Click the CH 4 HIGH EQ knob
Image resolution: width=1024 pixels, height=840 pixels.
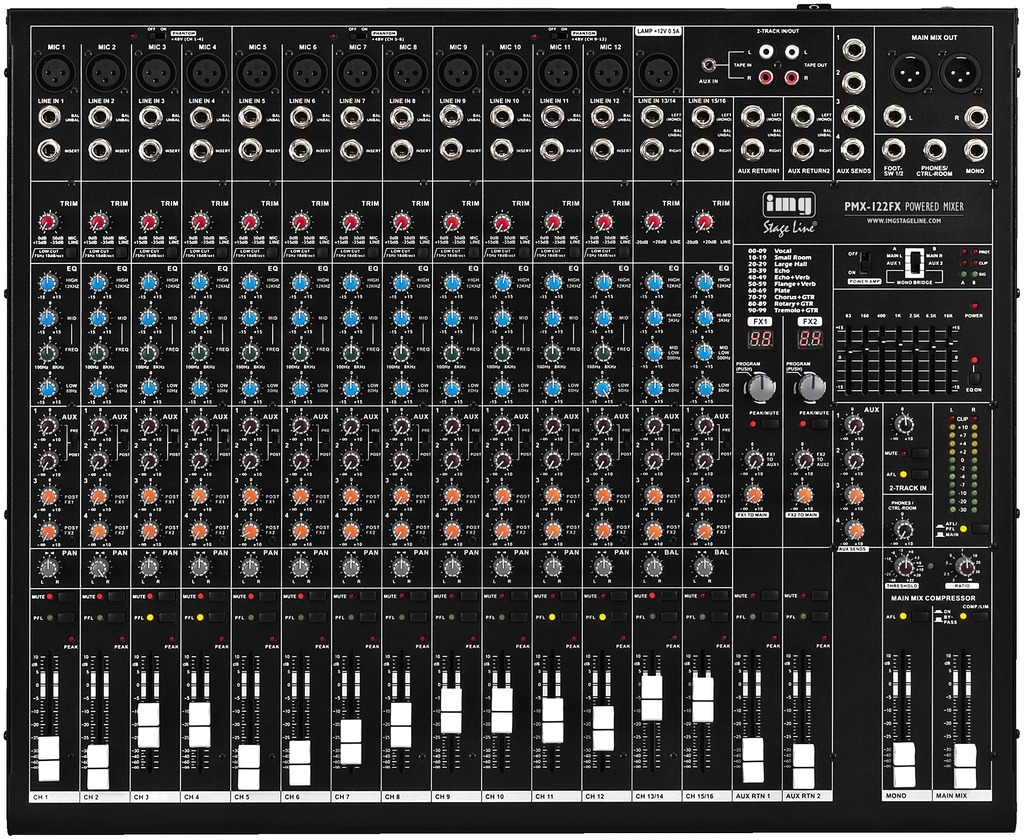pos(199,283)
